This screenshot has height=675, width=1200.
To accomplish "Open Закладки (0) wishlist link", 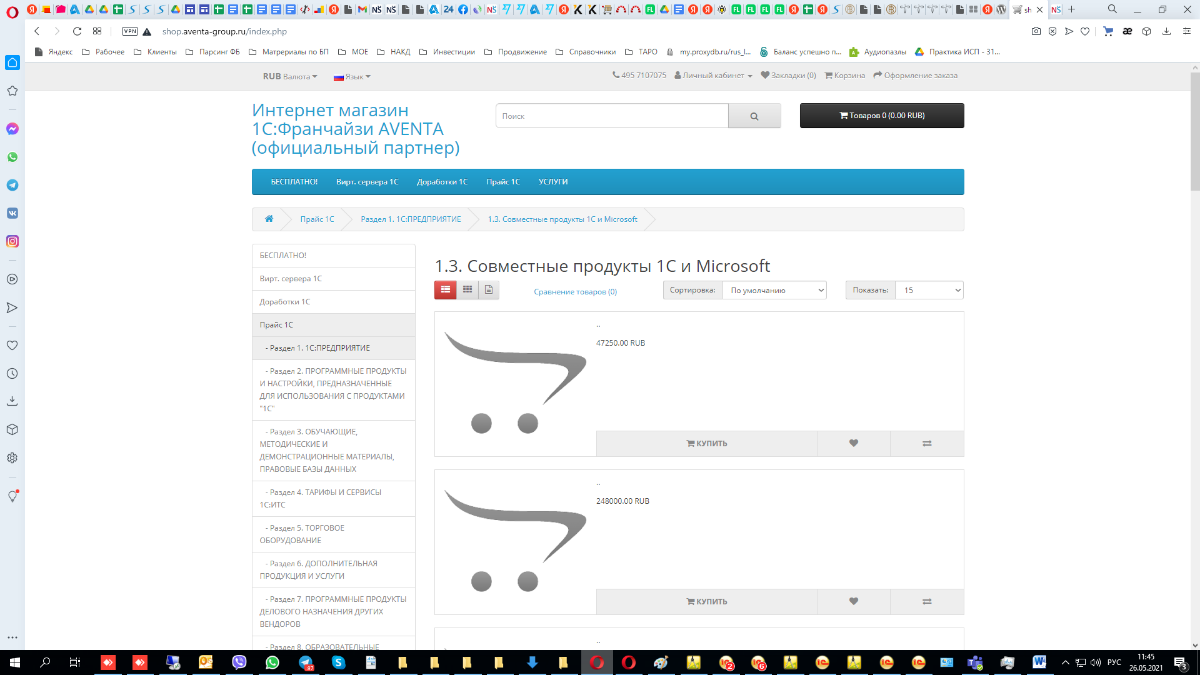I will (x=789, y=75).
